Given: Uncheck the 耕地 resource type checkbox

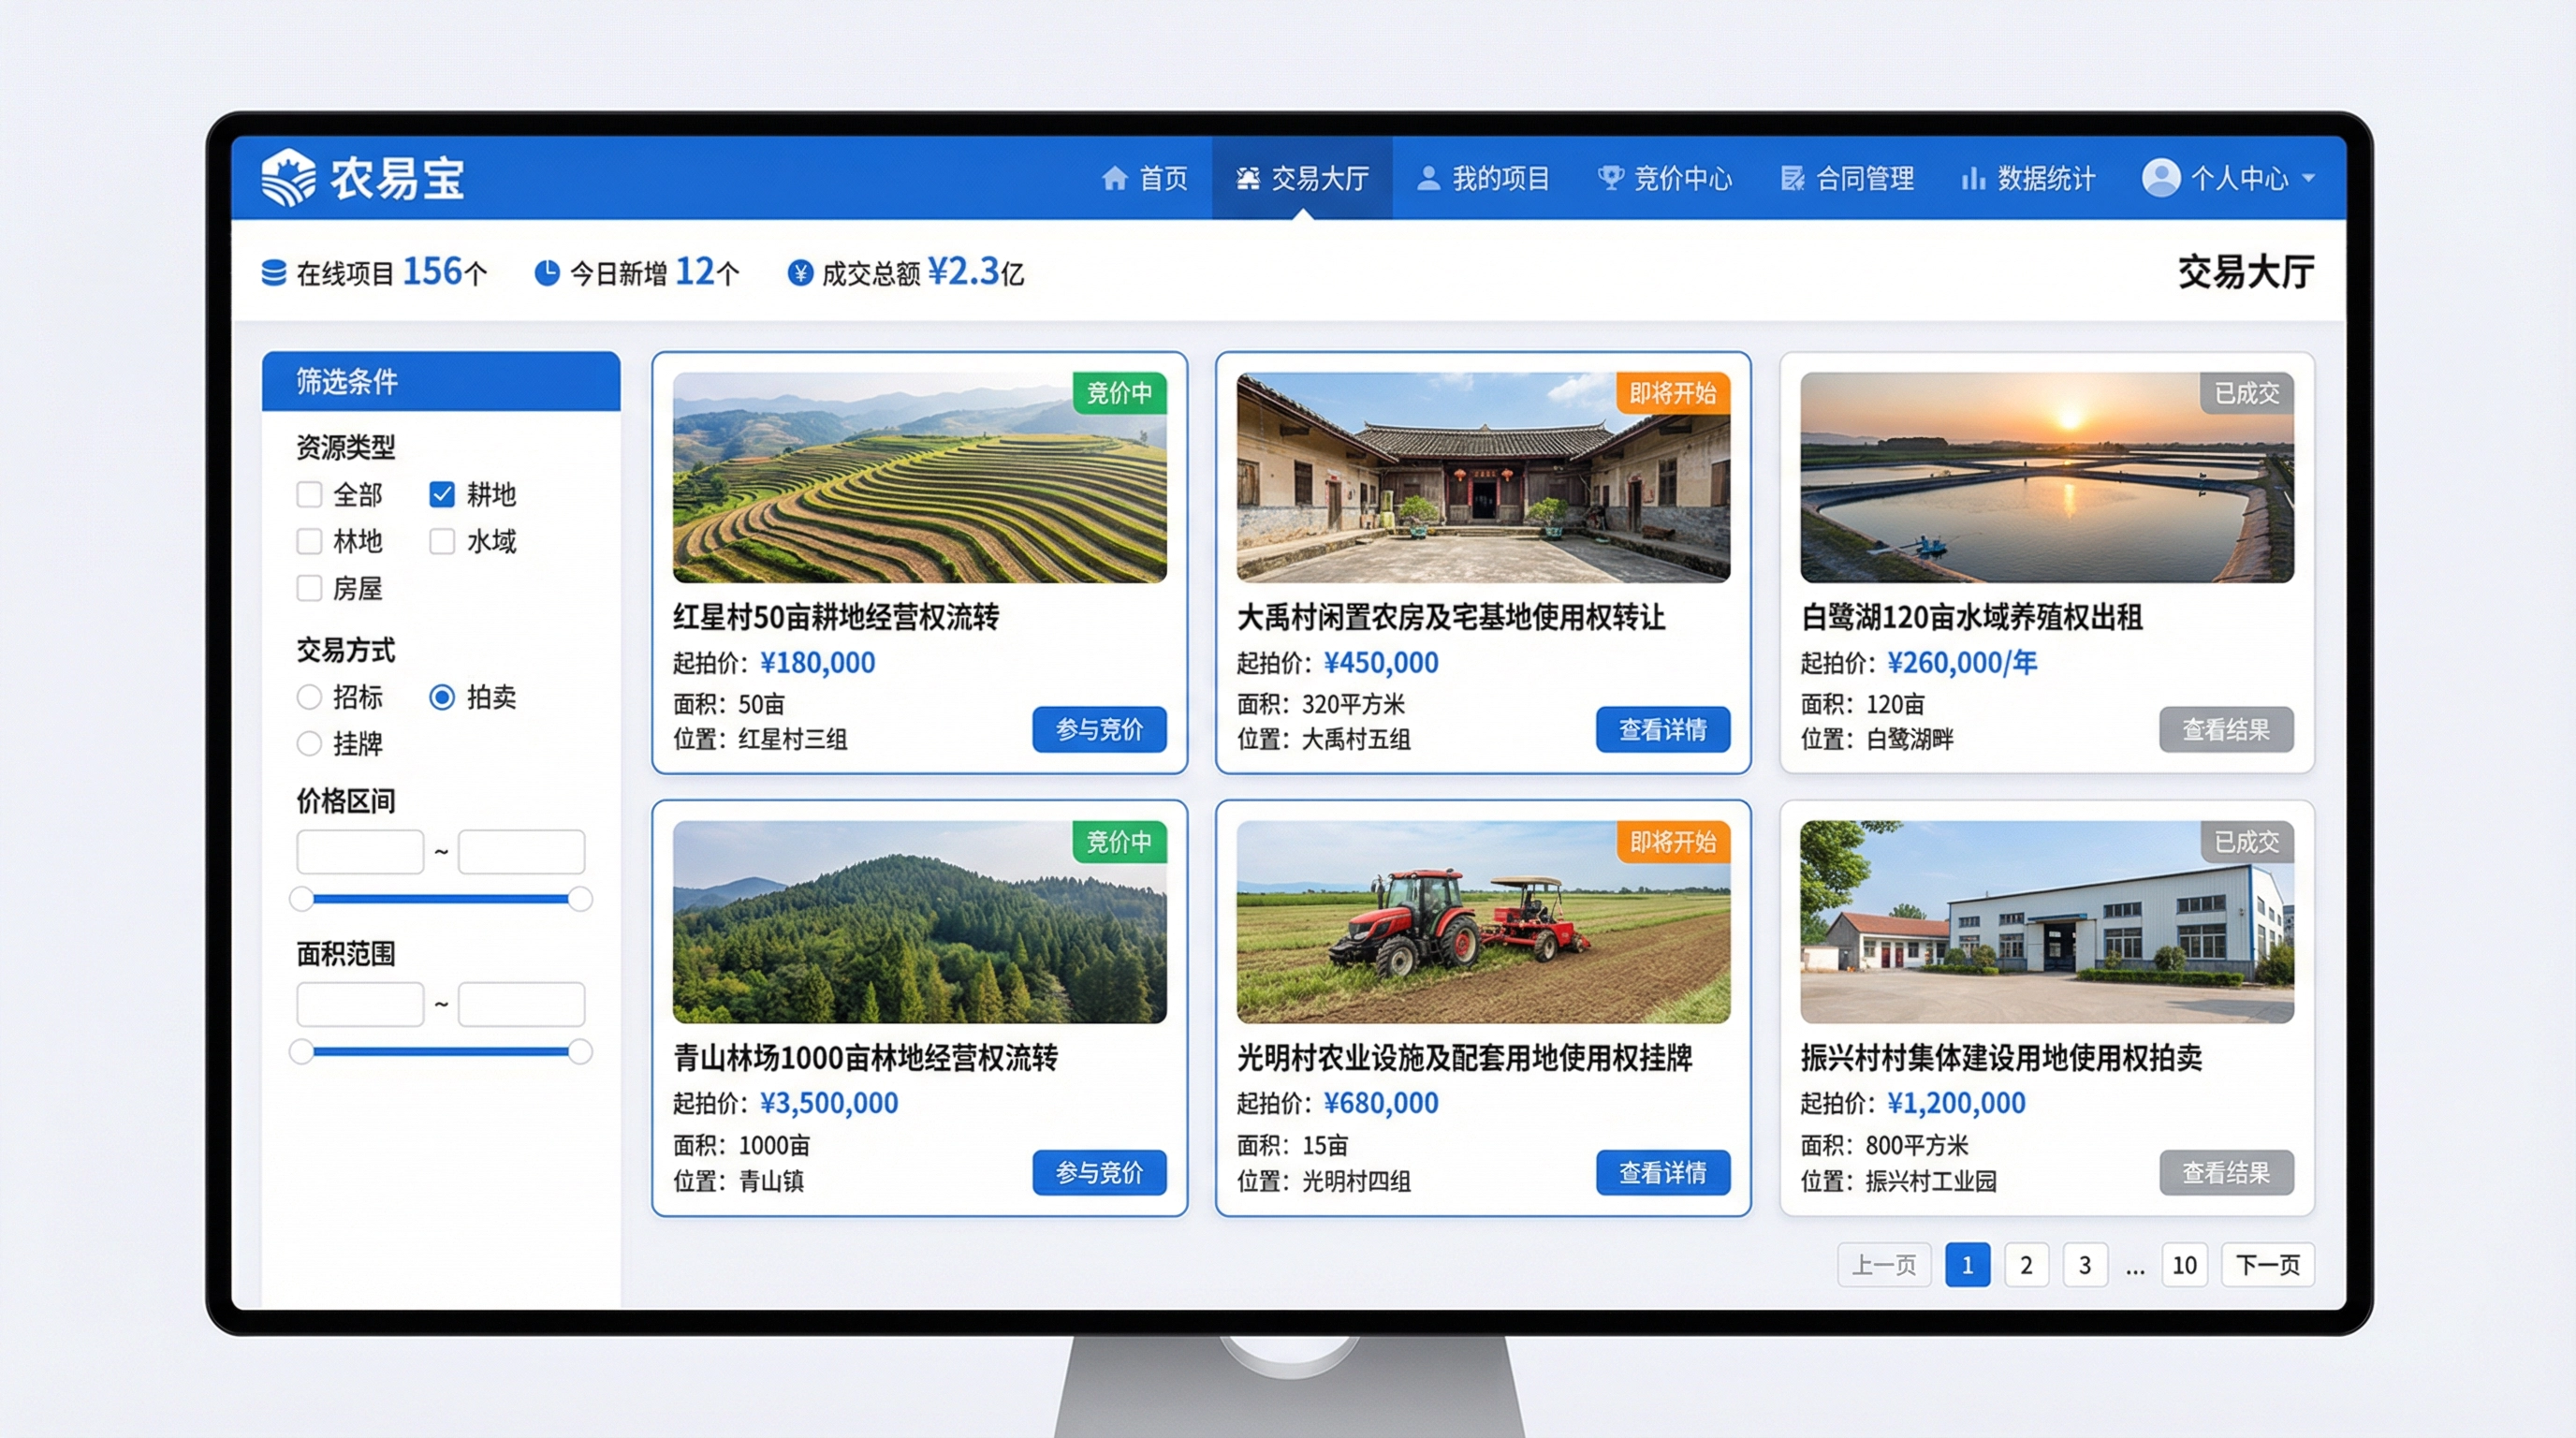Looking at the screenshot, I should (x=442, y=494).
